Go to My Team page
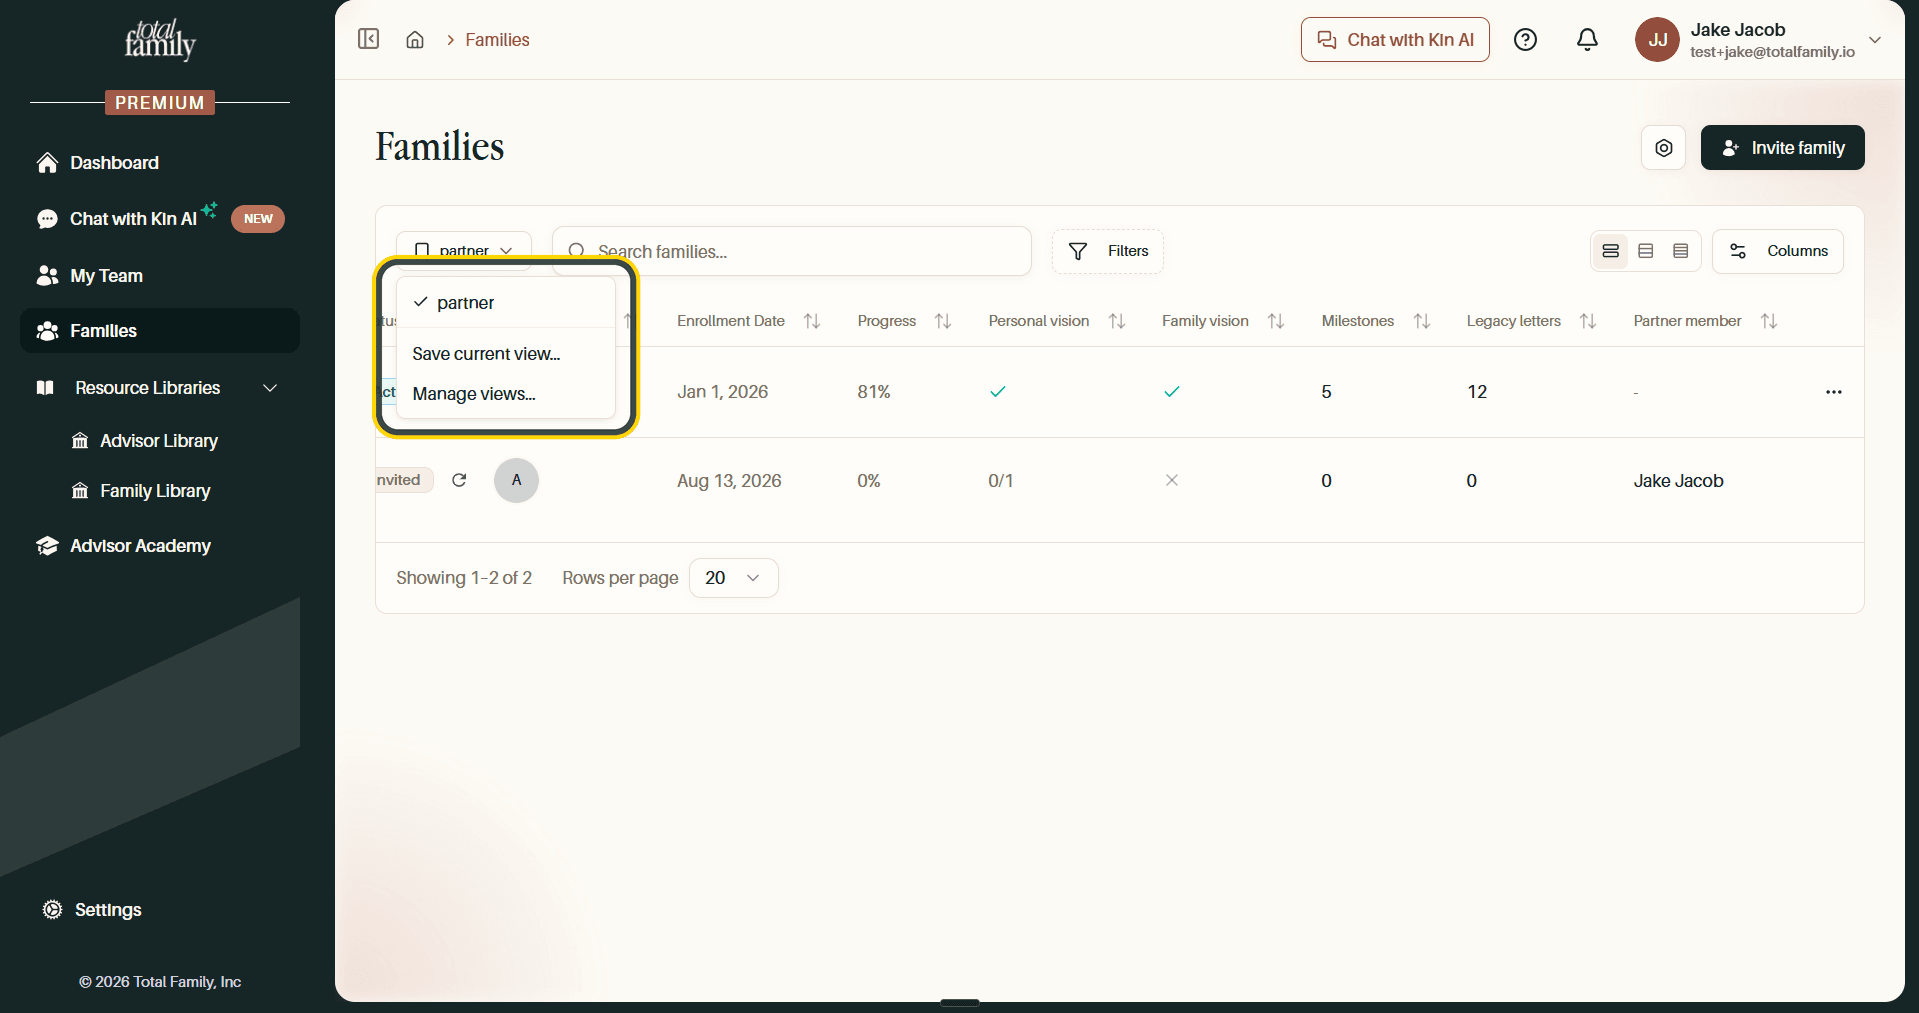Image resolution: width=1919 pixels, height=1013 pixels. tap(160, 276)
